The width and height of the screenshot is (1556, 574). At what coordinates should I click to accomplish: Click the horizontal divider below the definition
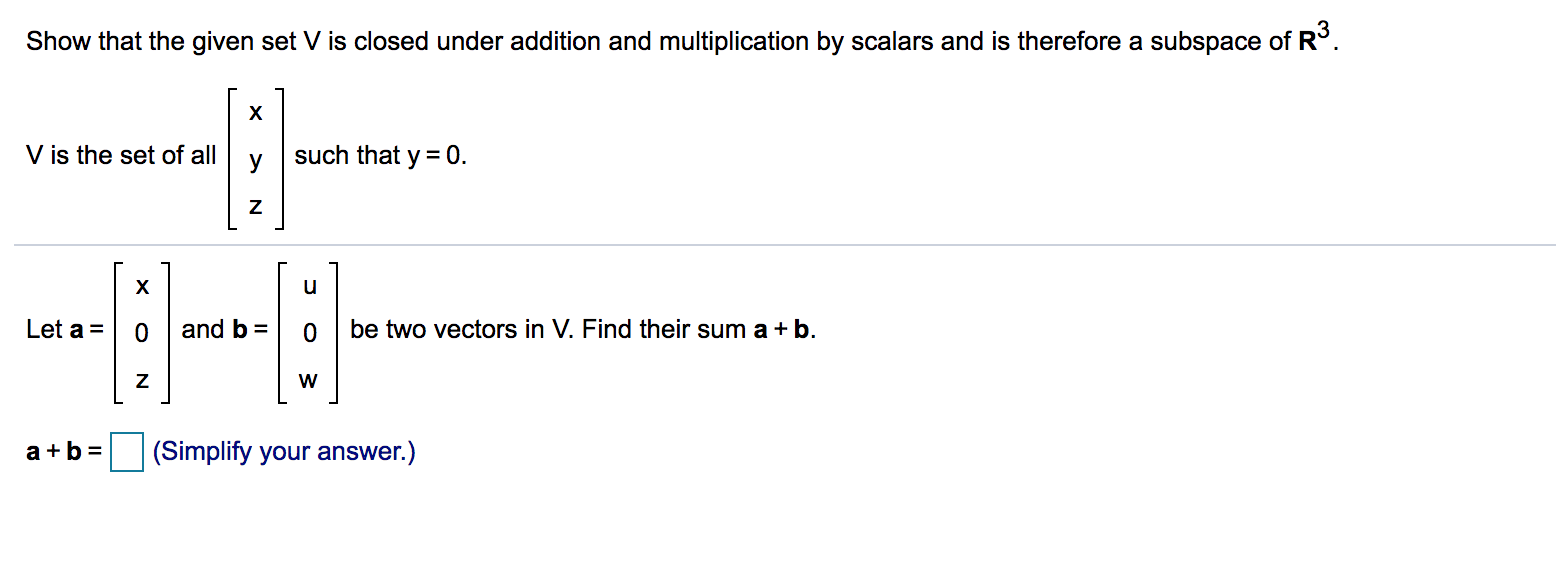tap(785, 244)
